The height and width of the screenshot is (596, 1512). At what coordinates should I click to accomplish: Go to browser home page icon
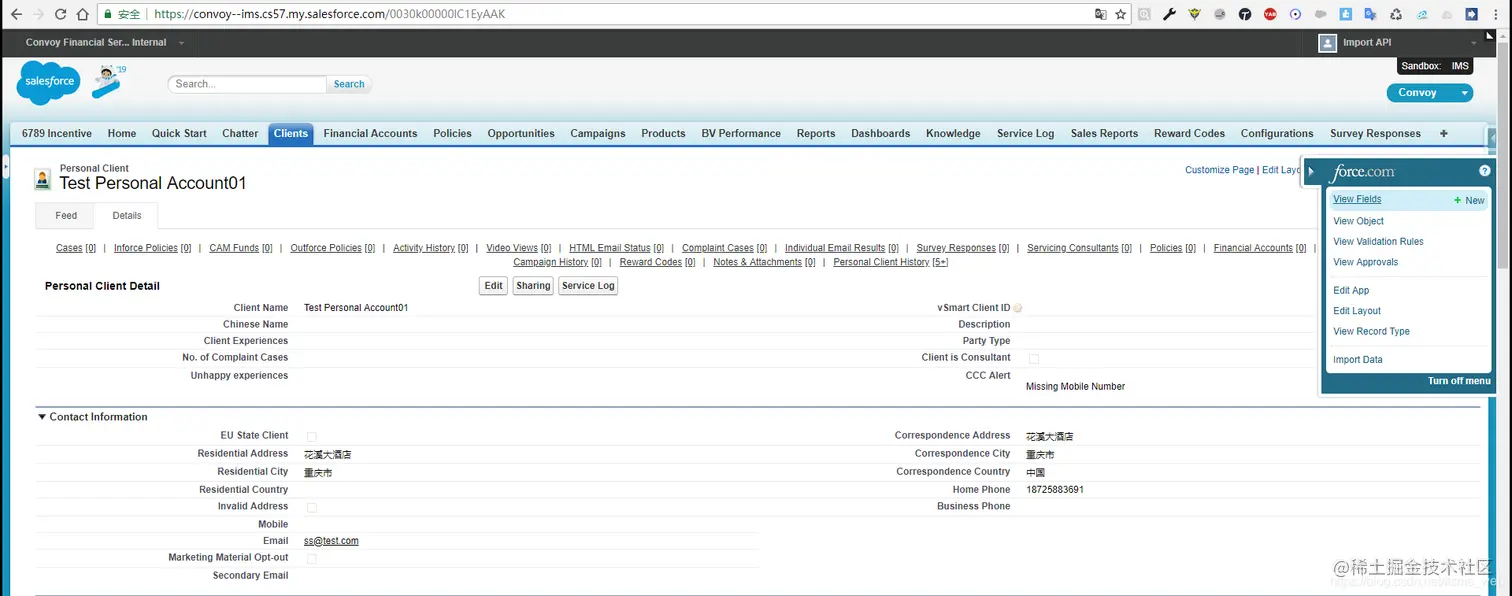click(x=82, y=15)
